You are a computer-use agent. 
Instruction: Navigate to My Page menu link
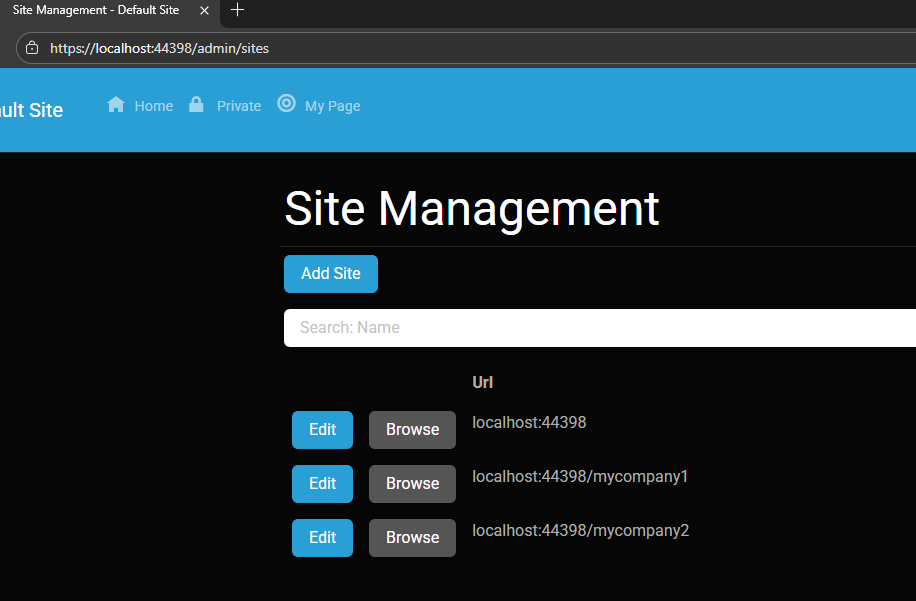click(332, 106)
